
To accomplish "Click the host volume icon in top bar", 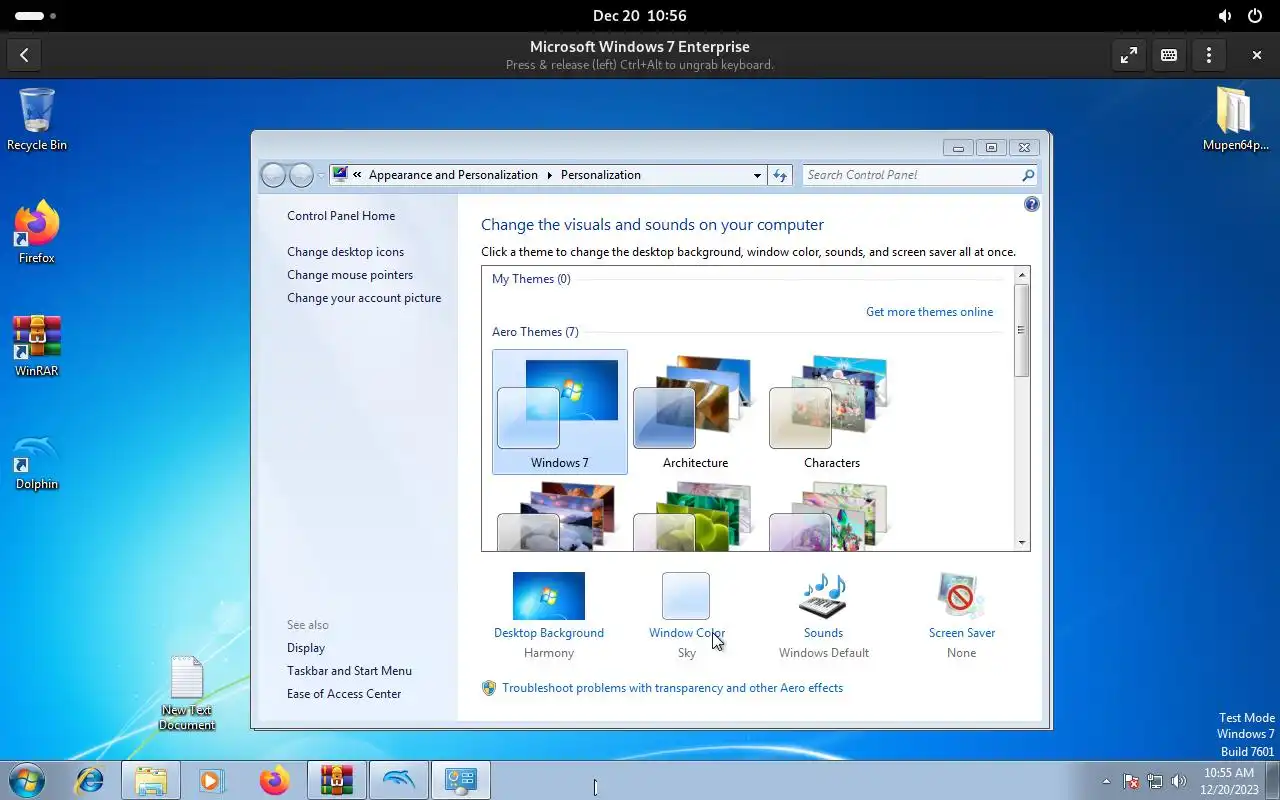I will (x=1225, y=16).
